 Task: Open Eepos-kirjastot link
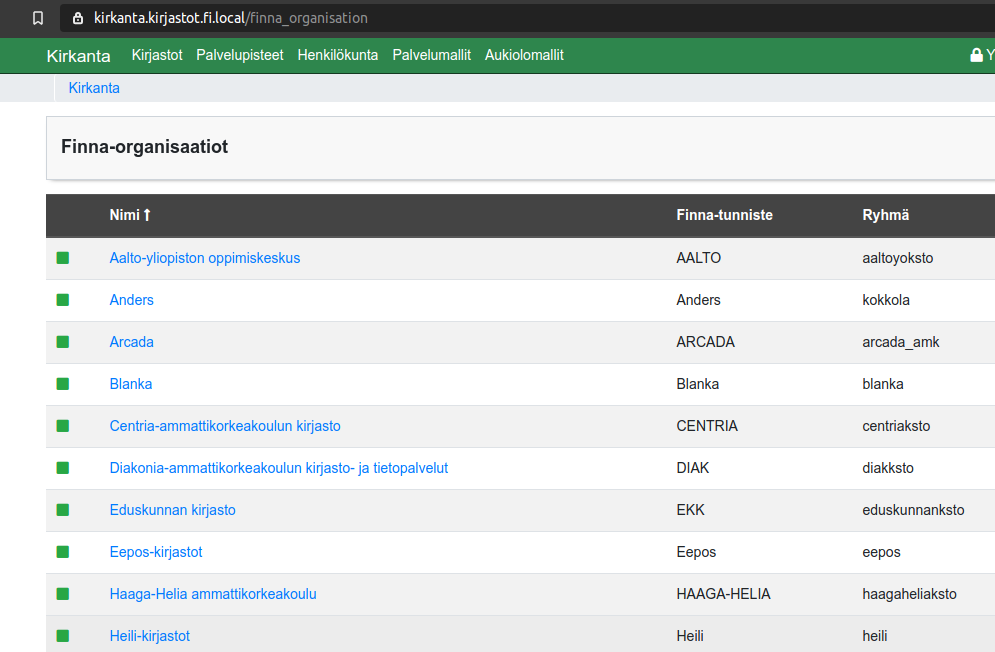tap(155, 552)
